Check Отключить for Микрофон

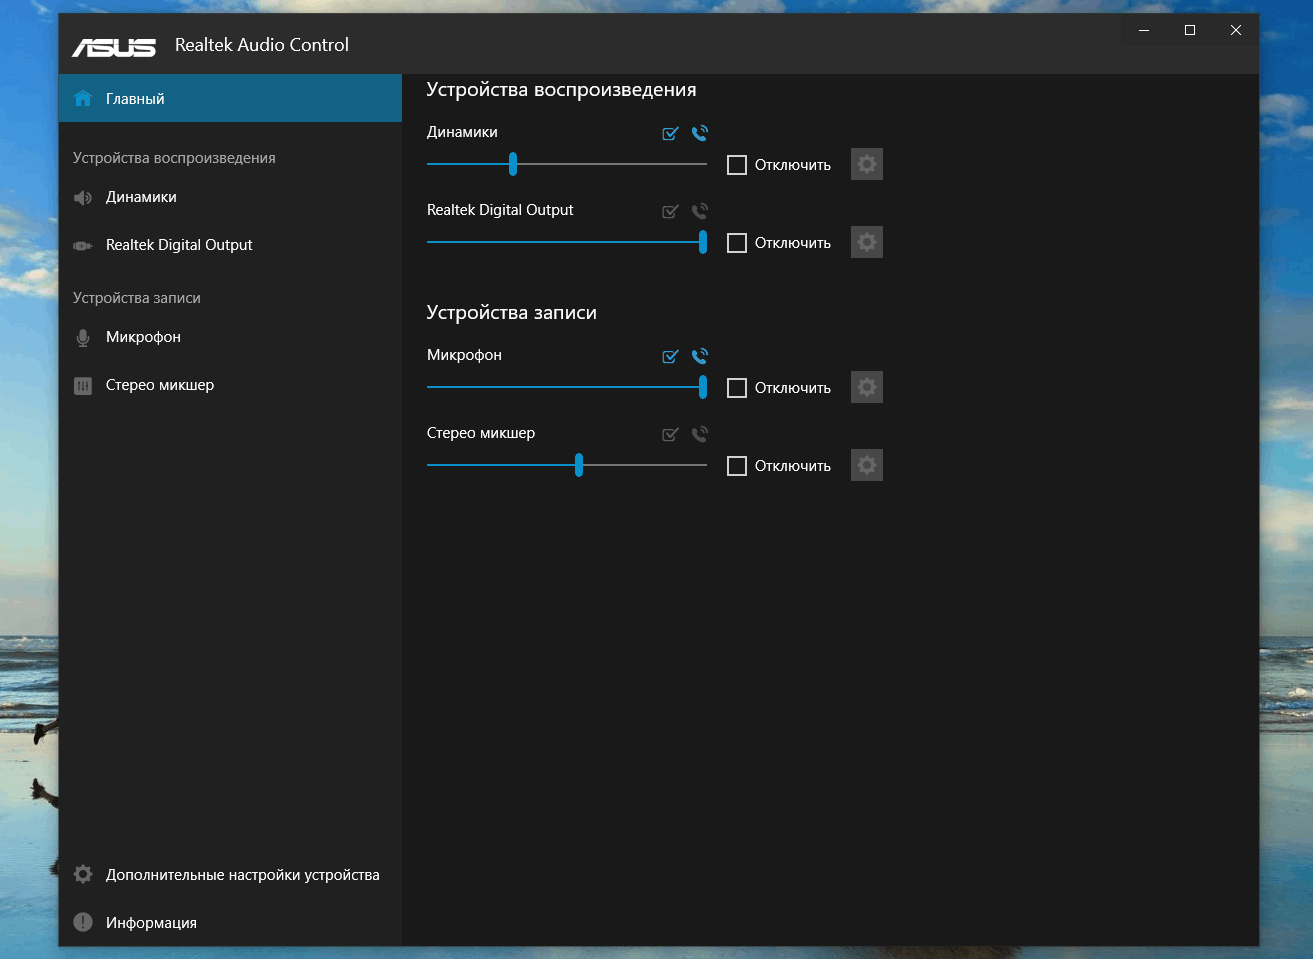coord(737,388)
